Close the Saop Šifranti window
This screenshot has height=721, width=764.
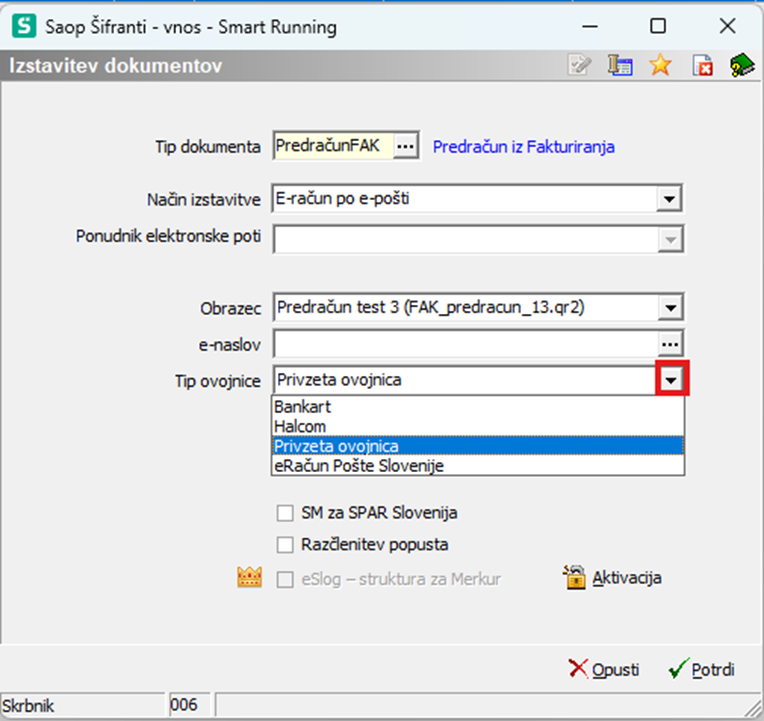(727, 26)
